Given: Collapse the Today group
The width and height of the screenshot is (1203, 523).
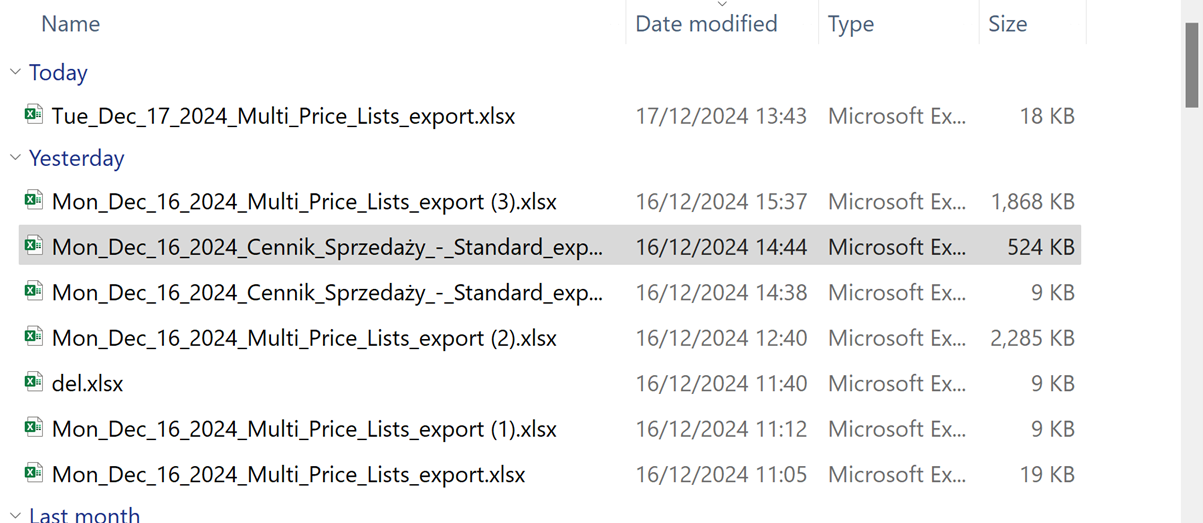Looking at the screenshot, I should click(x=15, y=72).
